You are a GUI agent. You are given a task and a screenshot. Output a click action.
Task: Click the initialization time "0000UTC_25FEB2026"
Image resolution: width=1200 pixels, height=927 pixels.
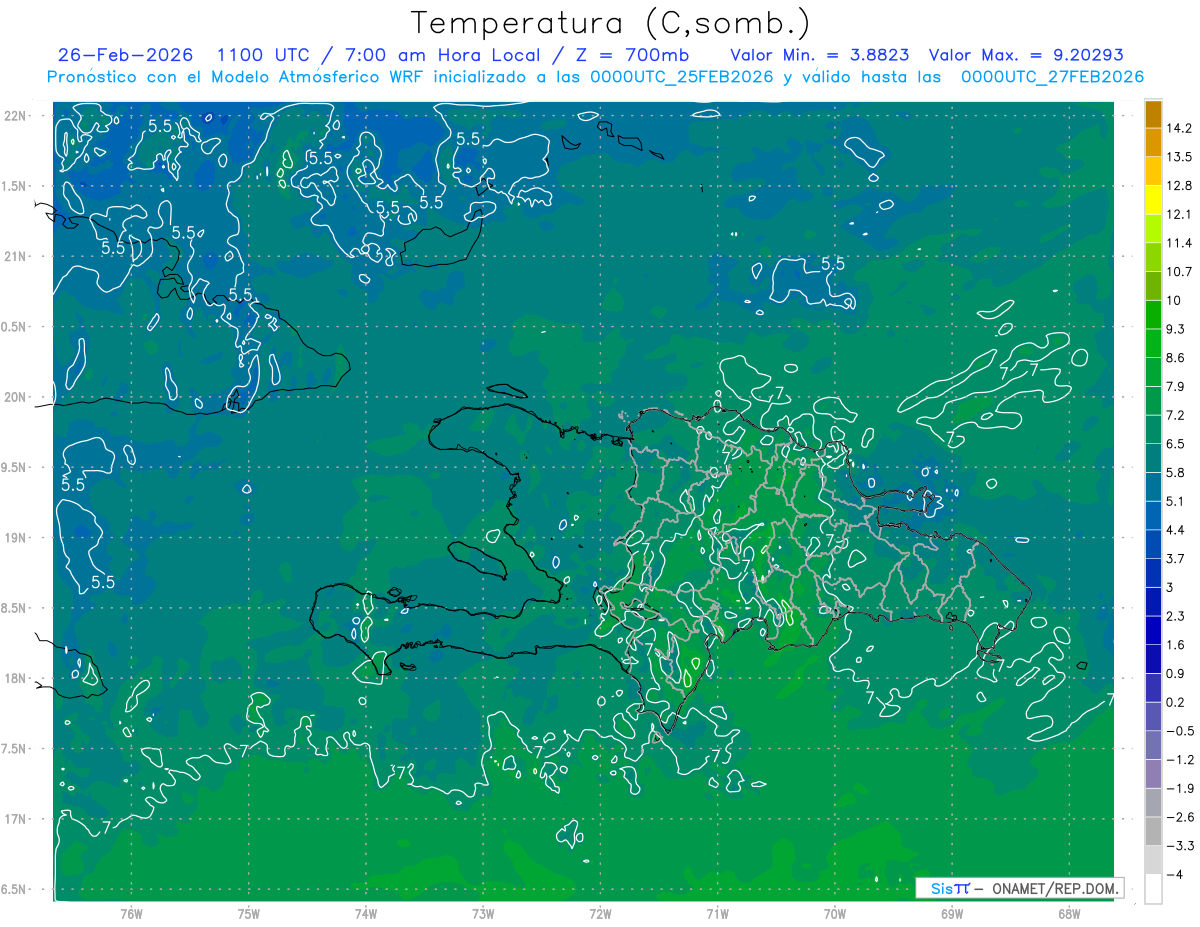click(x=681, y=77)
